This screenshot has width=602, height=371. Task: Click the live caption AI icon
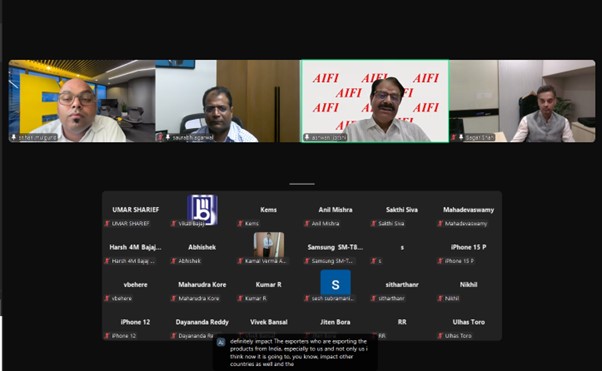point(221,342)
